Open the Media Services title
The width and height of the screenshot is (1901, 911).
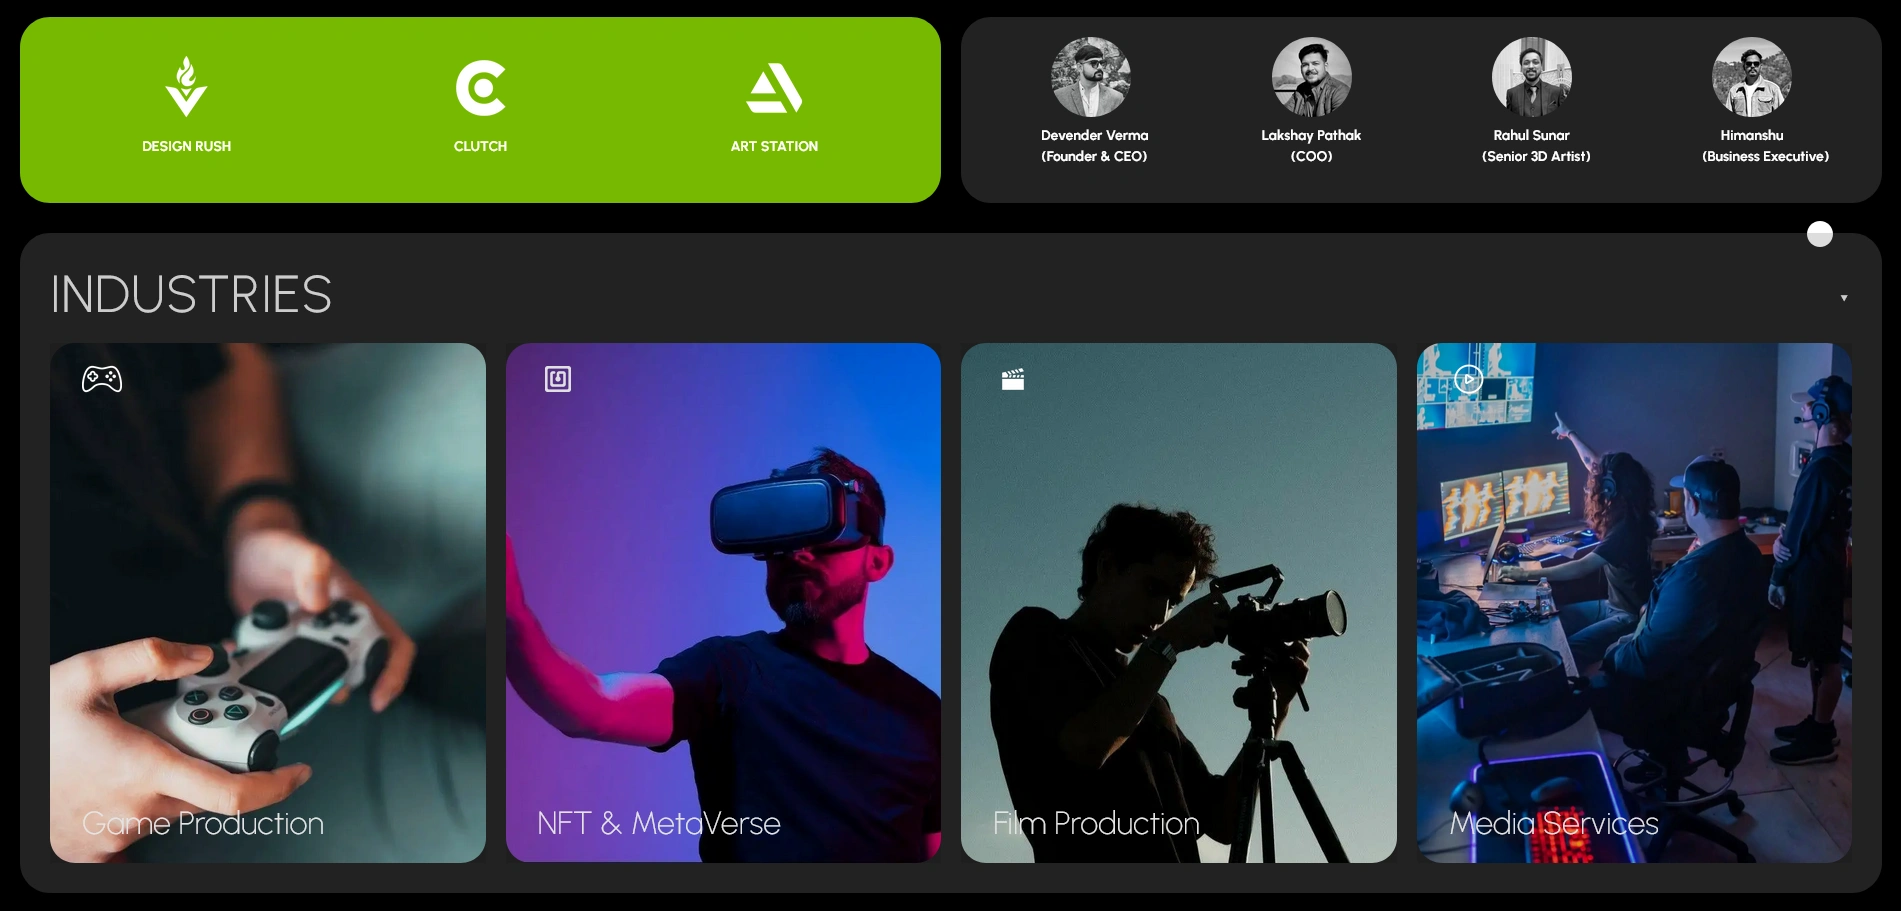coord(1554,823)
